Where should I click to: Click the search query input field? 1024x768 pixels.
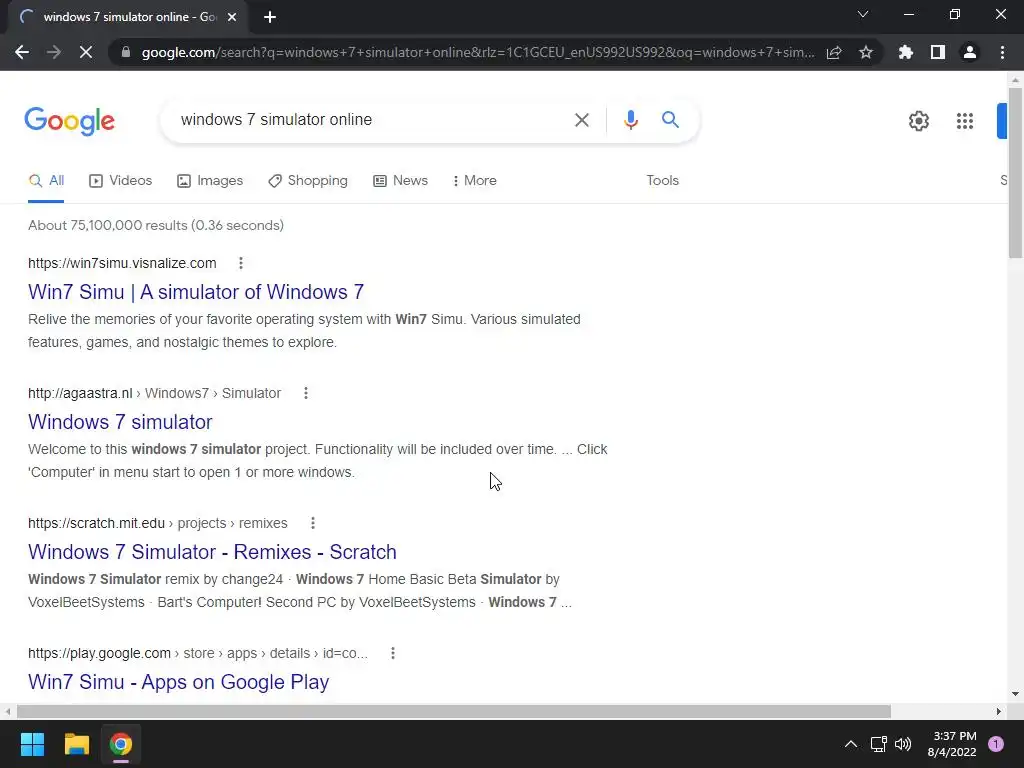[x=369, y=120]
